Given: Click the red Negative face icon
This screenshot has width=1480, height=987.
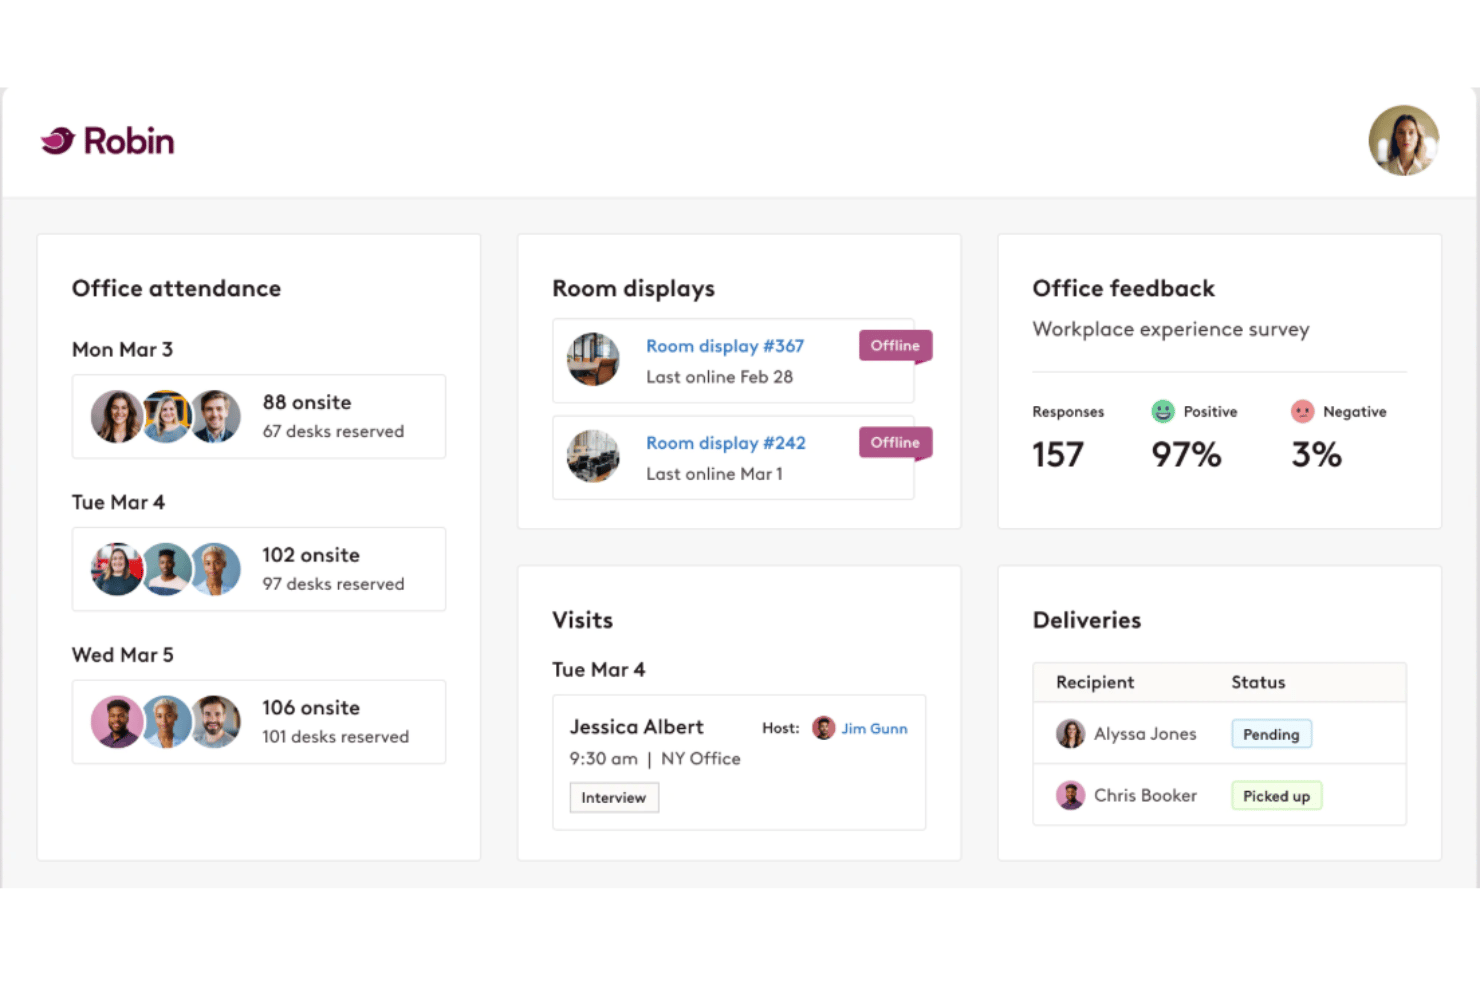Looking at the screenshot, I should 1302,411.
